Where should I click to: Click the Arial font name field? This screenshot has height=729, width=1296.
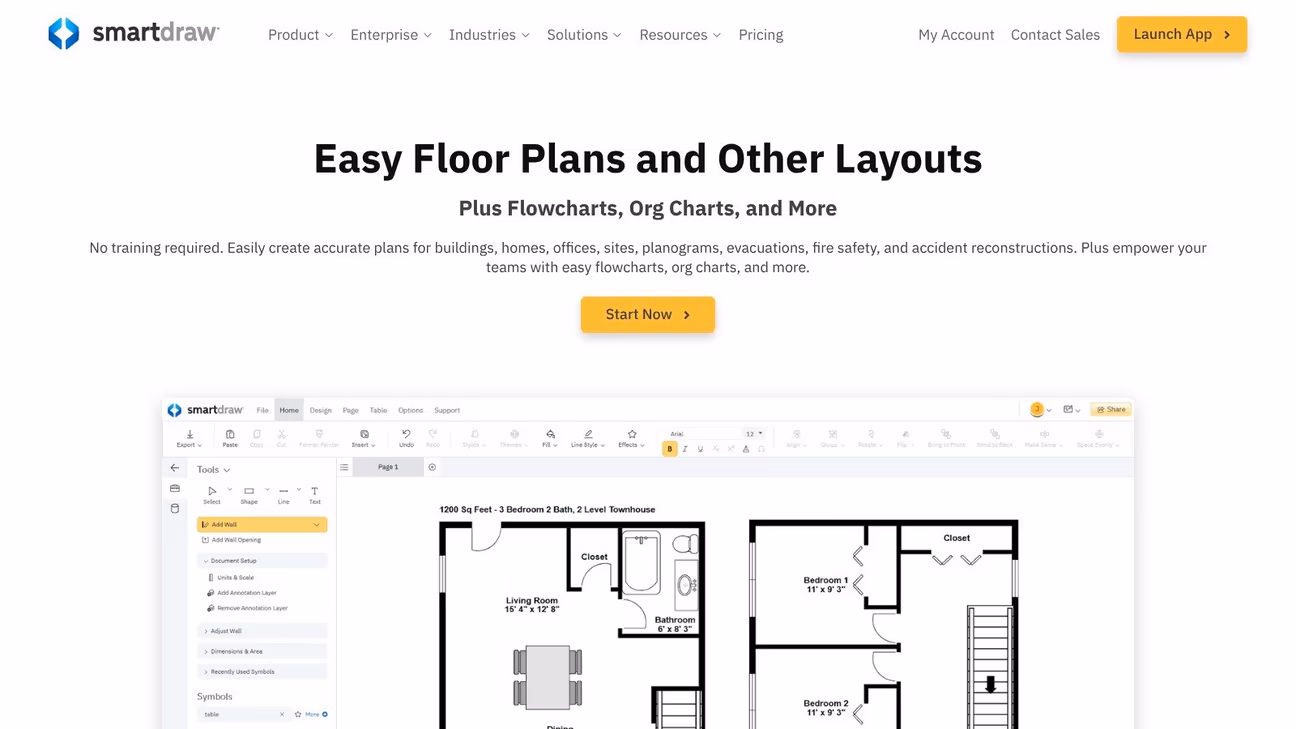pyautogui.click(x=704, y=433)
